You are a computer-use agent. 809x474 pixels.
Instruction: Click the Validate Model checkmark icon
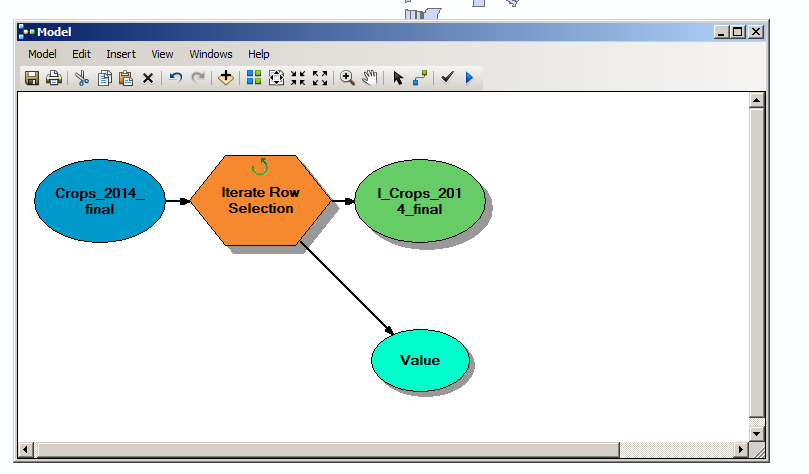click(447, 78)
